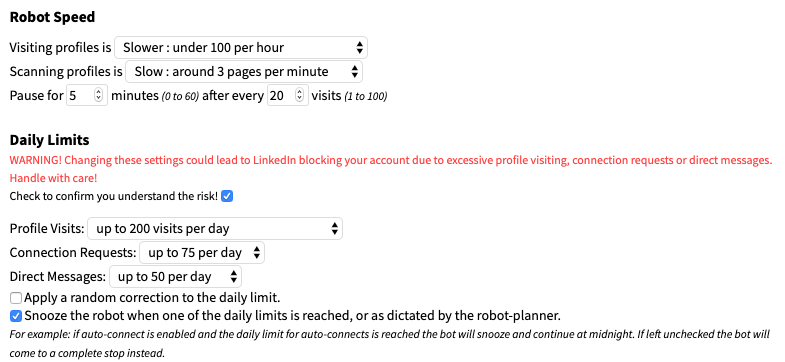Click arrow icon of Profile Visits select

[x=334, y=229]
